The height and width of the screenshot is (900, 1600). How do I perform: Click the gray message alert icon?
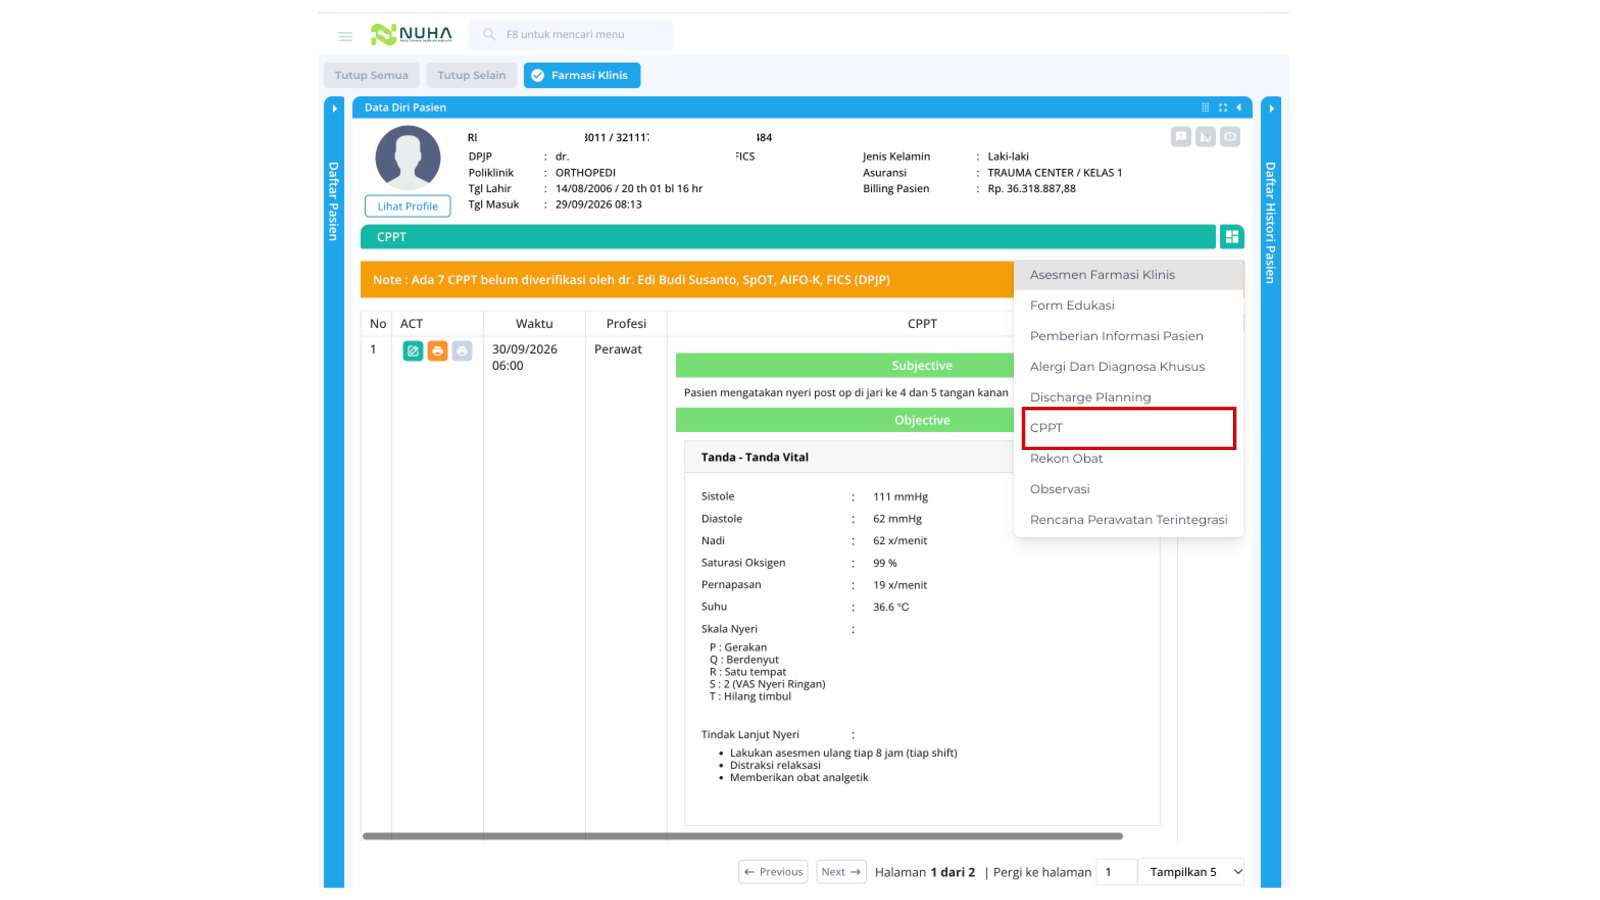(1181, 137)
